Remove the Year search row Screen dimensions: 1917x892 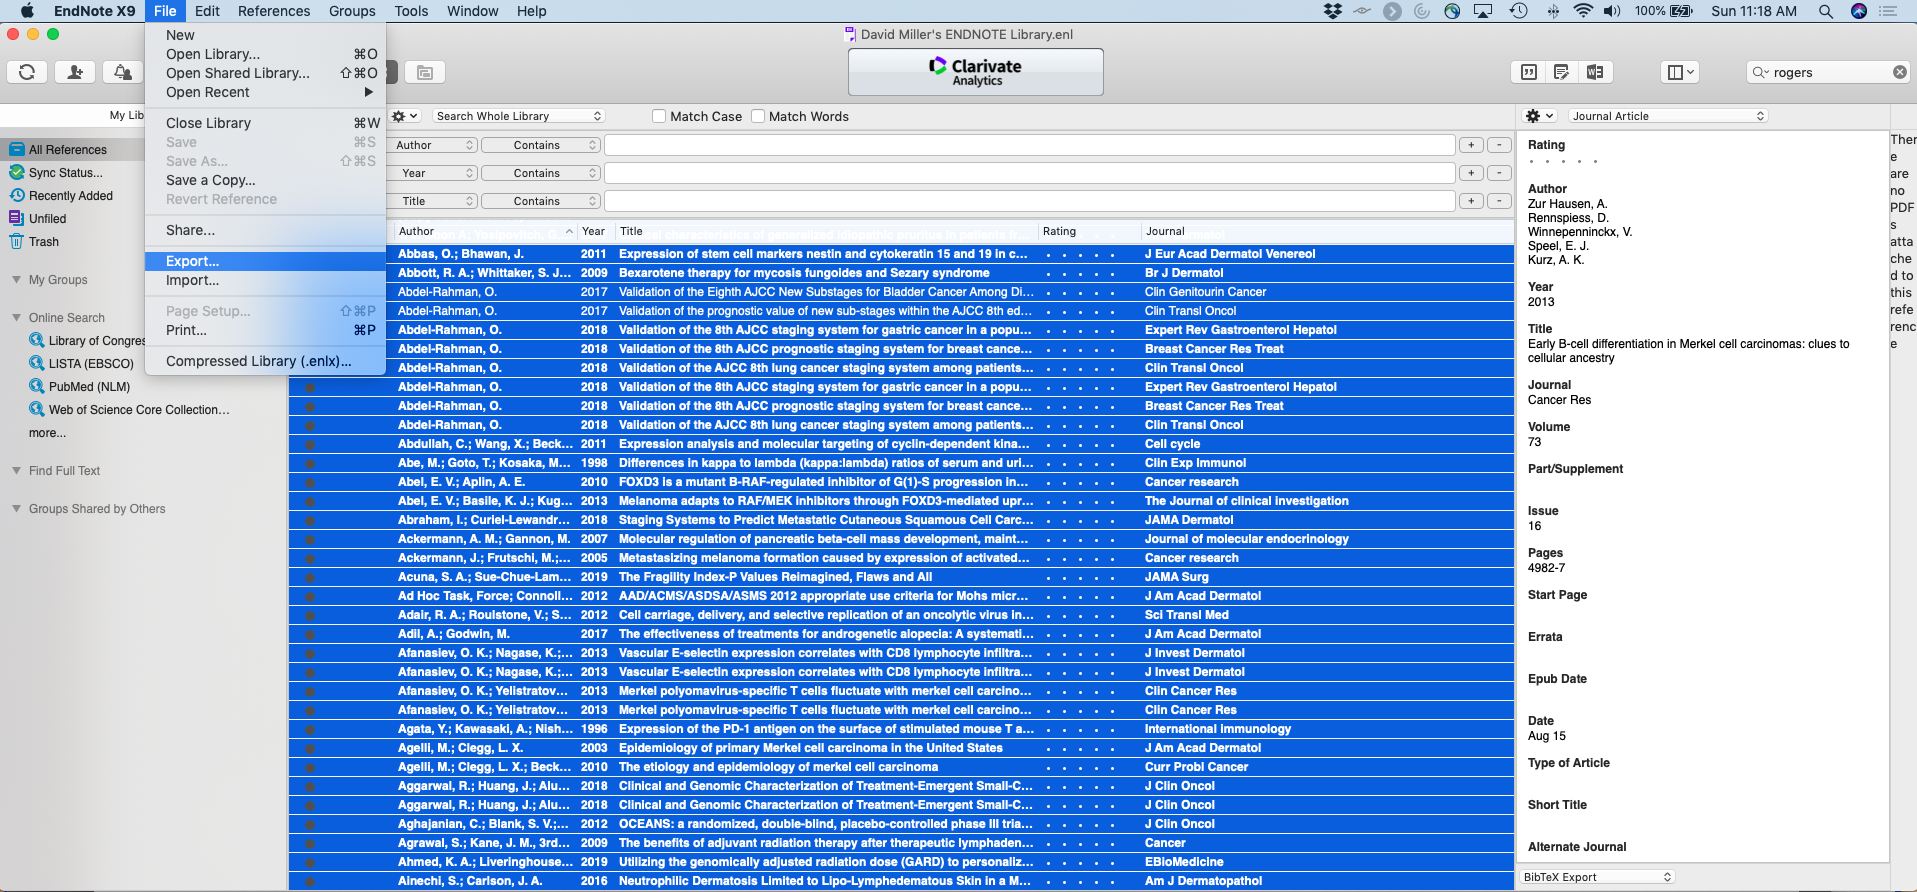point(1499,173)
